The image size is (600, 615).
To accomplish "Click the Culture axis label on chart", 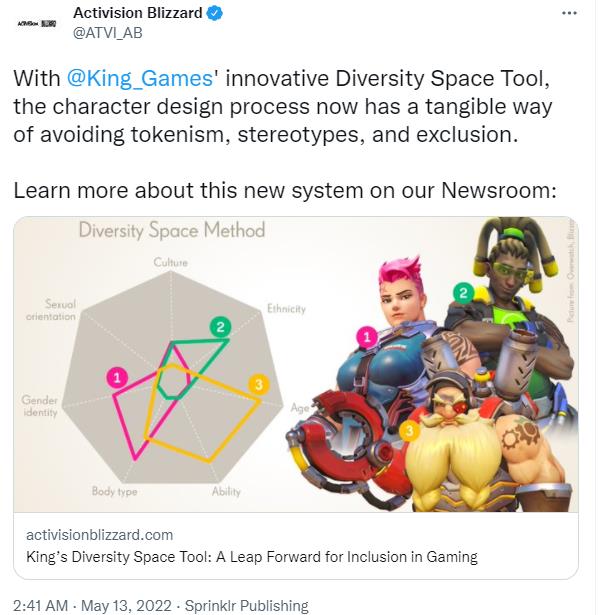I will coord(171,262).
